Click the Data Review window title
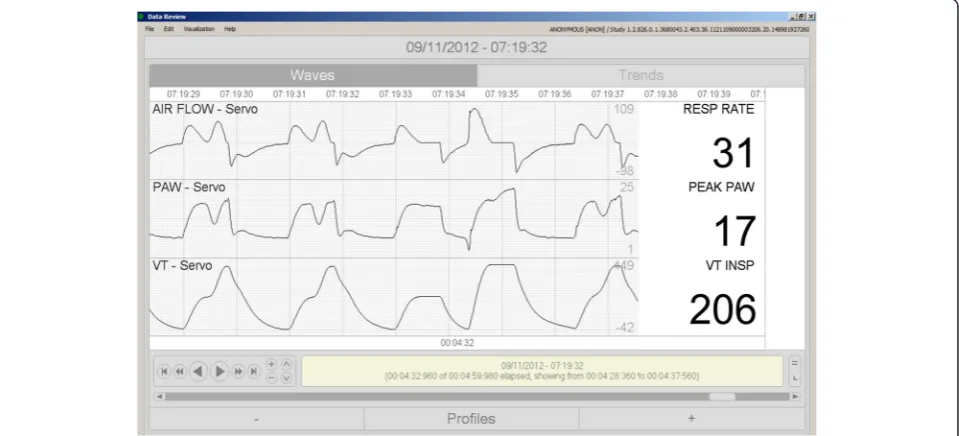This screenshot has width=959, height=436. tap(166, 17)
